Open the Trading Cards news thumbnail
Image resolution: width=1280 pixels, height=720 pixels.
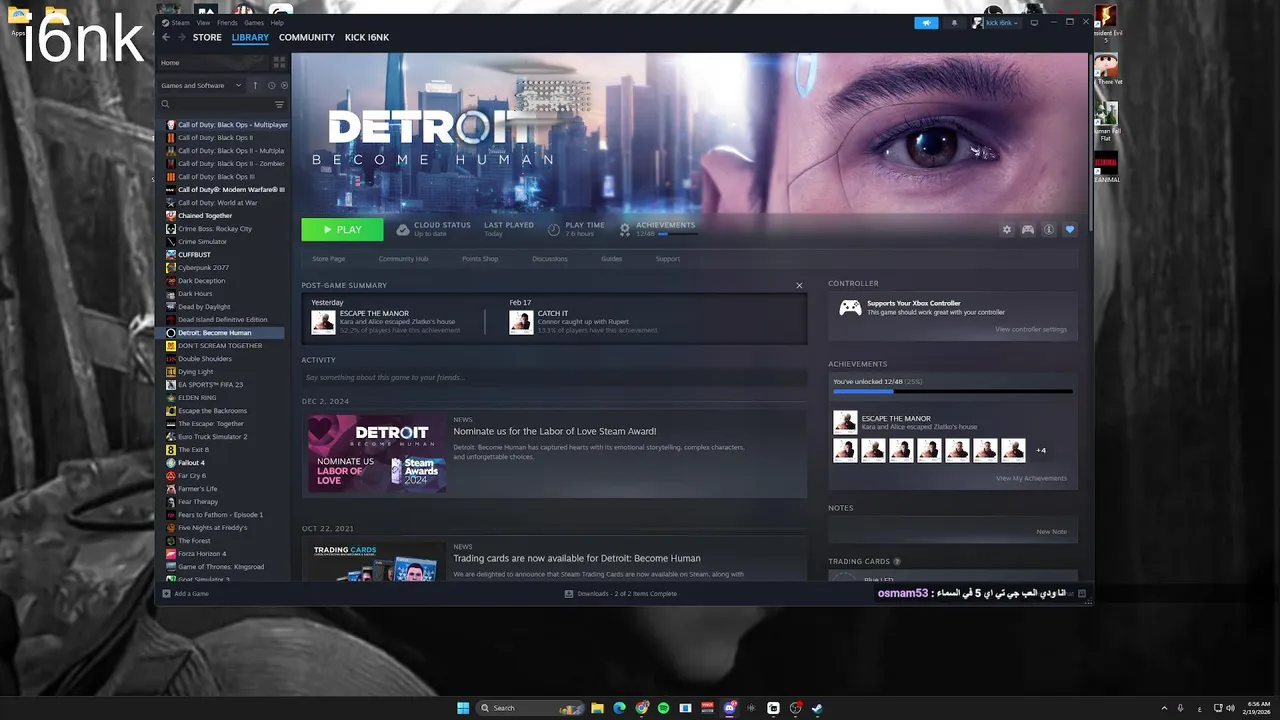(x=376, y=561)
